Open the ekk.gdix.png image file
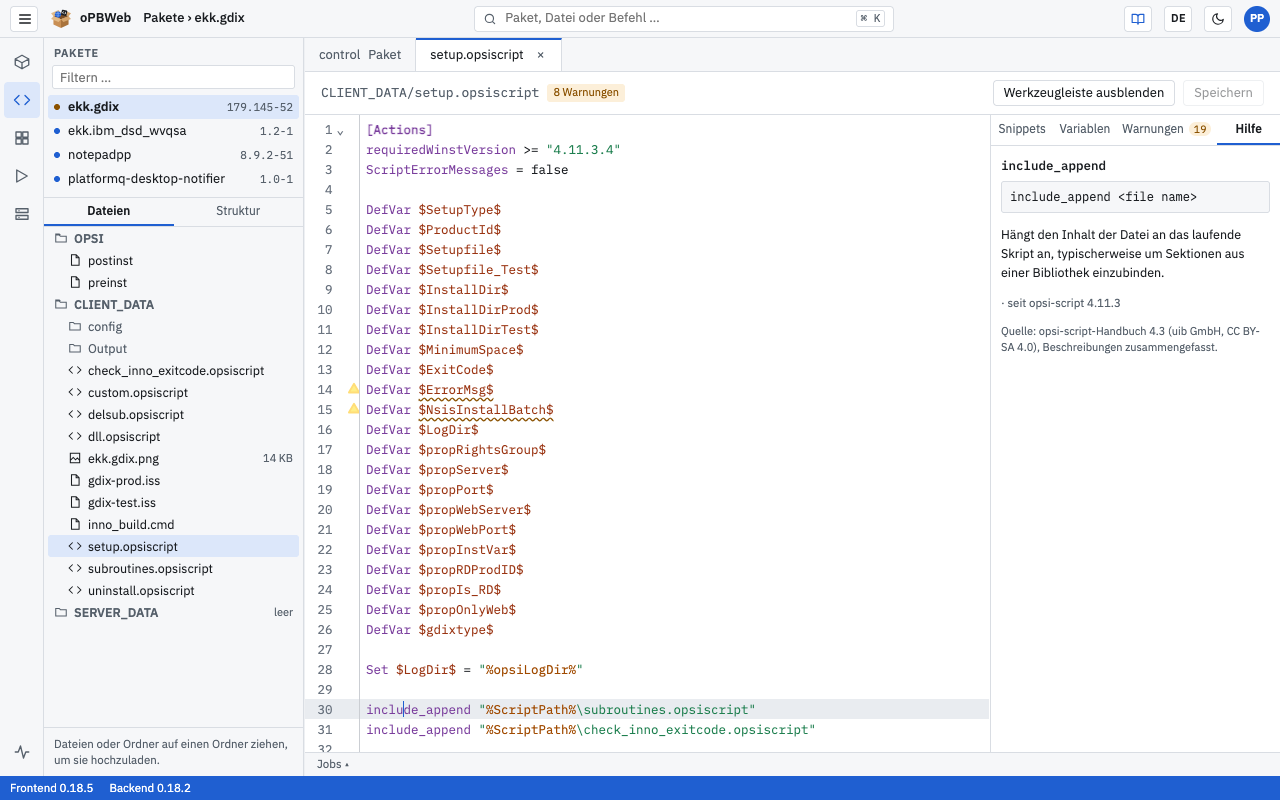Viewport: 1280px width, 800px height. point(175,459)
